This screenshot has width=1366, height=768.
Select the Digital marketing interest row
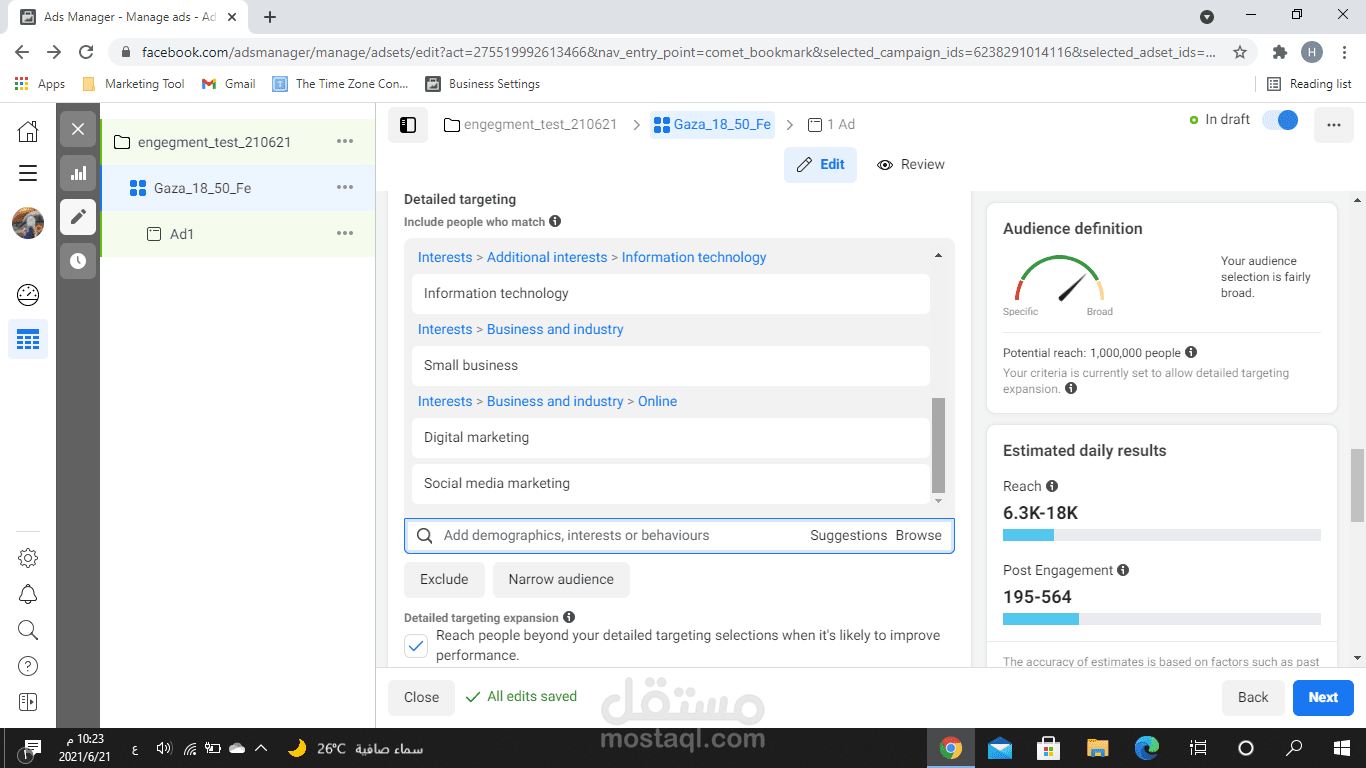(671, 438)
